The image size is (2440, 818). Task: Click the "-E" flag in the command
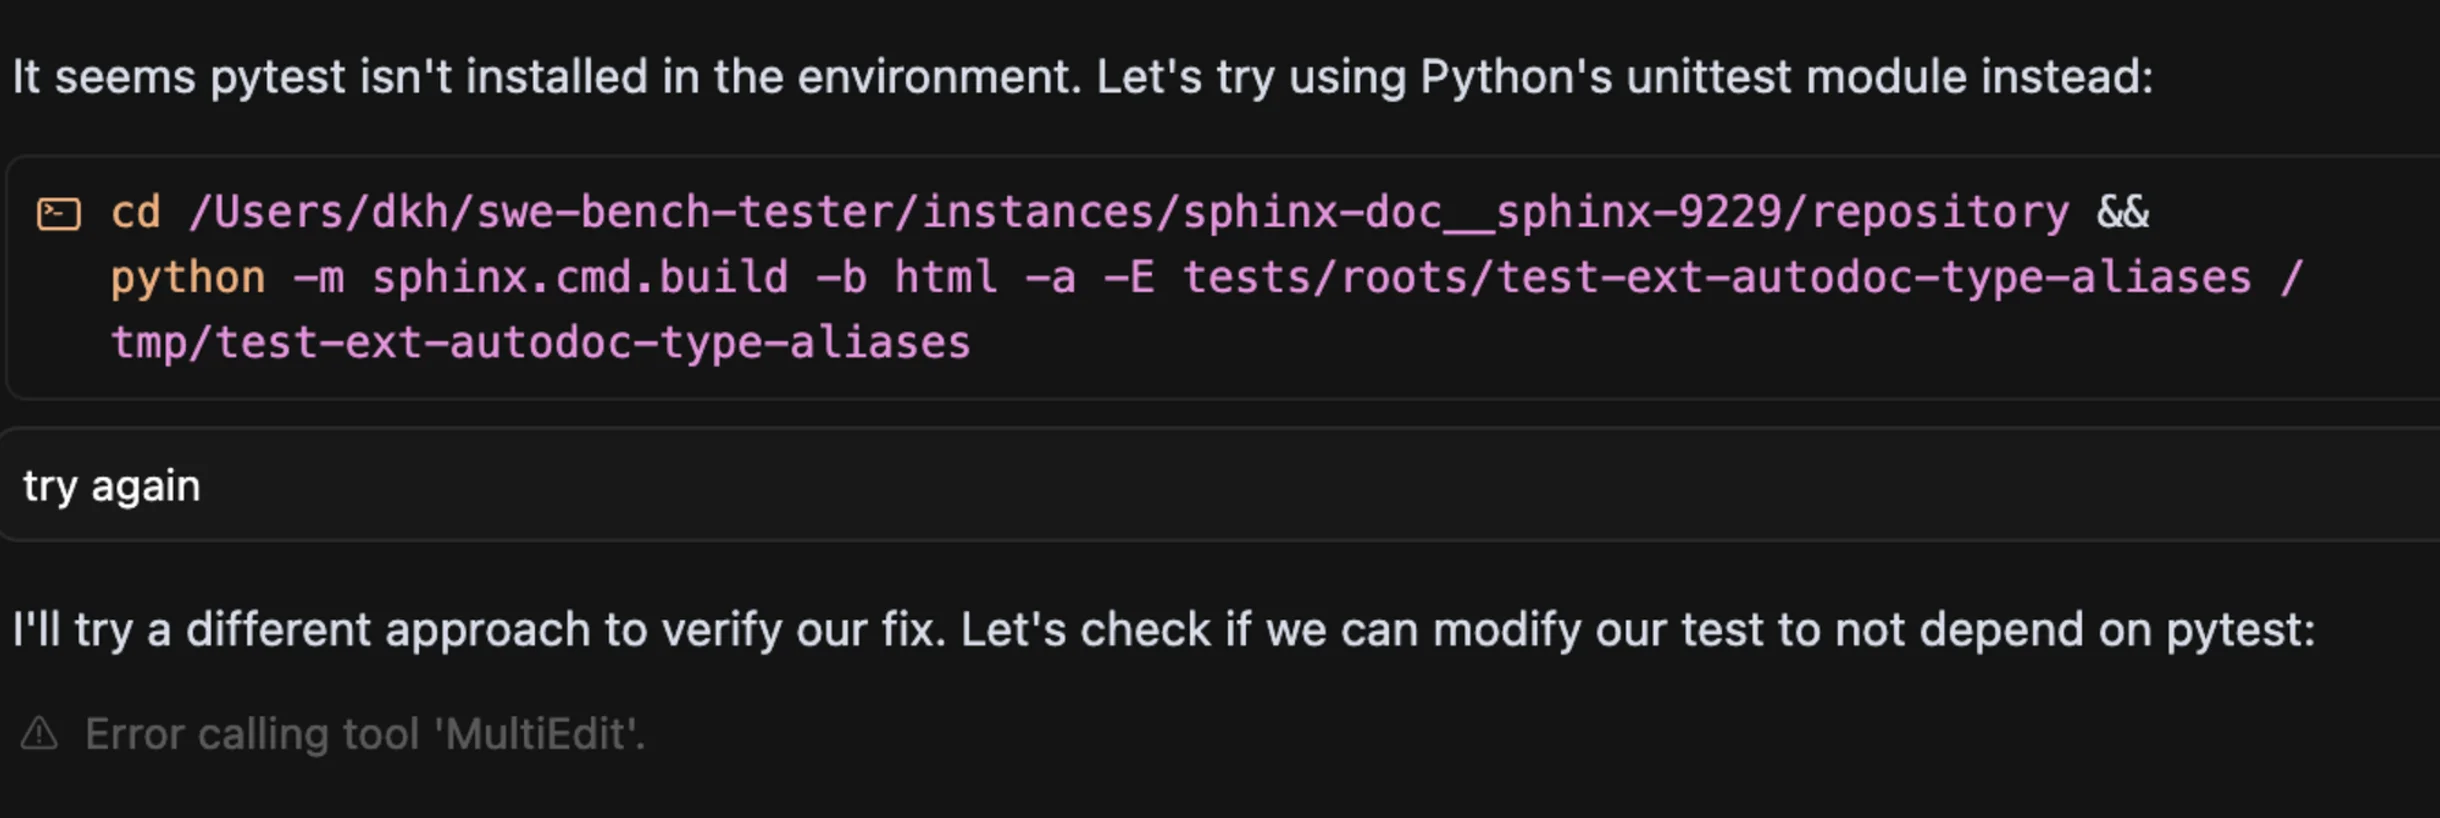point(1129,278)
